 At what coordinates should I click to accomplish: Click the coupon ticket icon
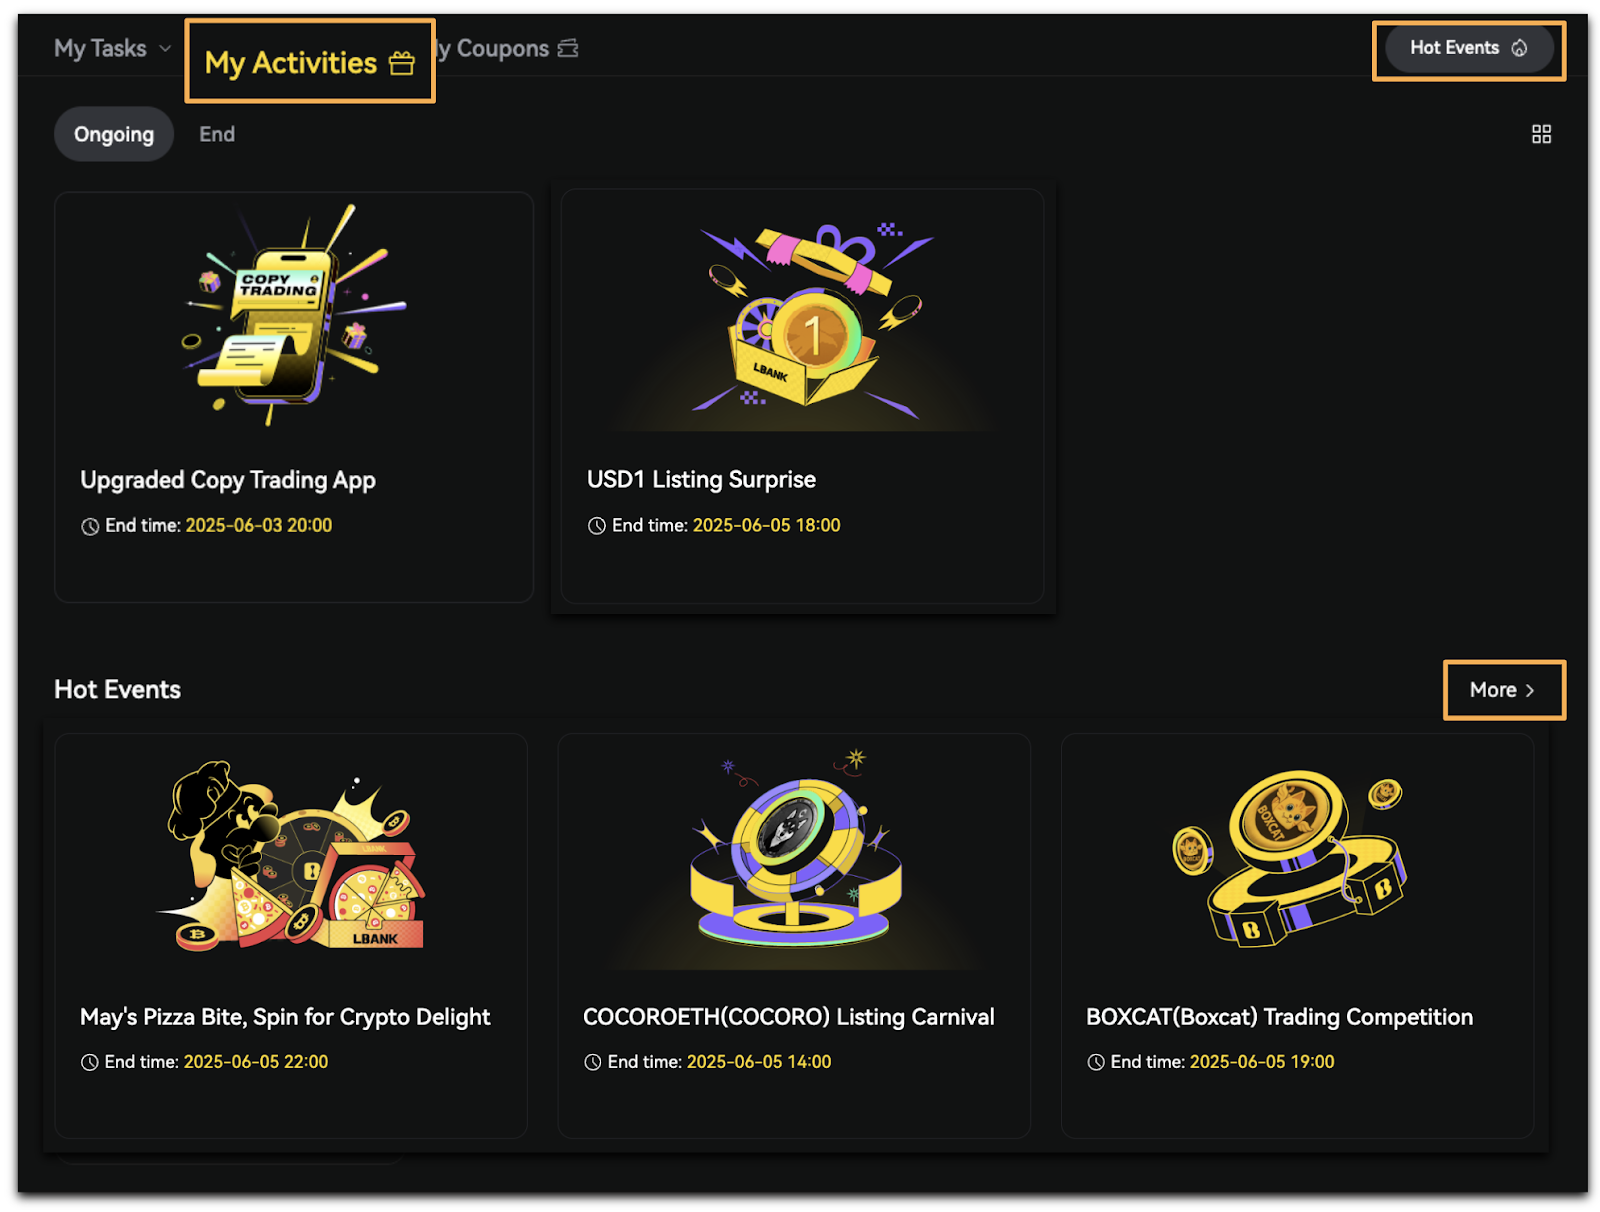pyautogui.click(x=568, y=48)
